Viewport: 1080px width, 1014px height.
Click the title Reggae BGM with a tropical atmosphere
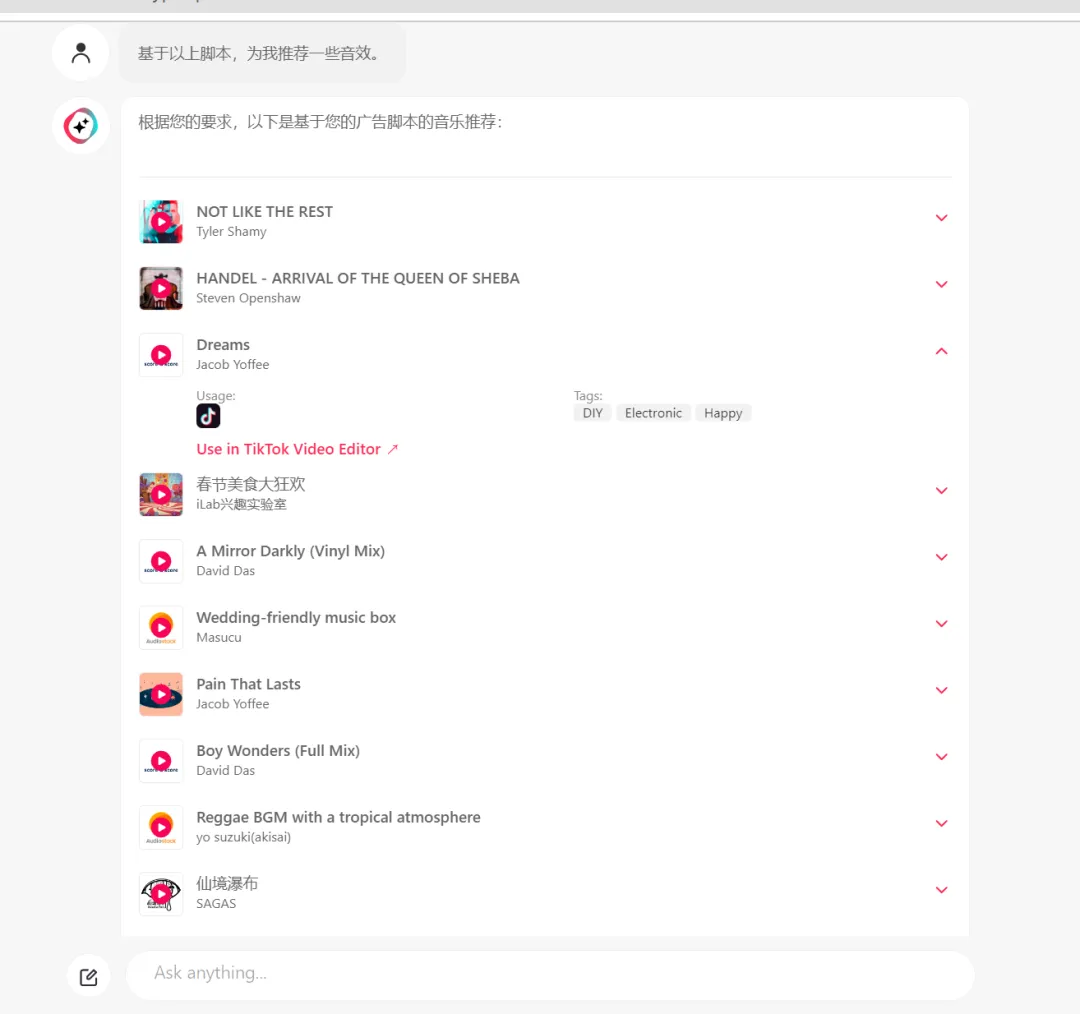338,818
